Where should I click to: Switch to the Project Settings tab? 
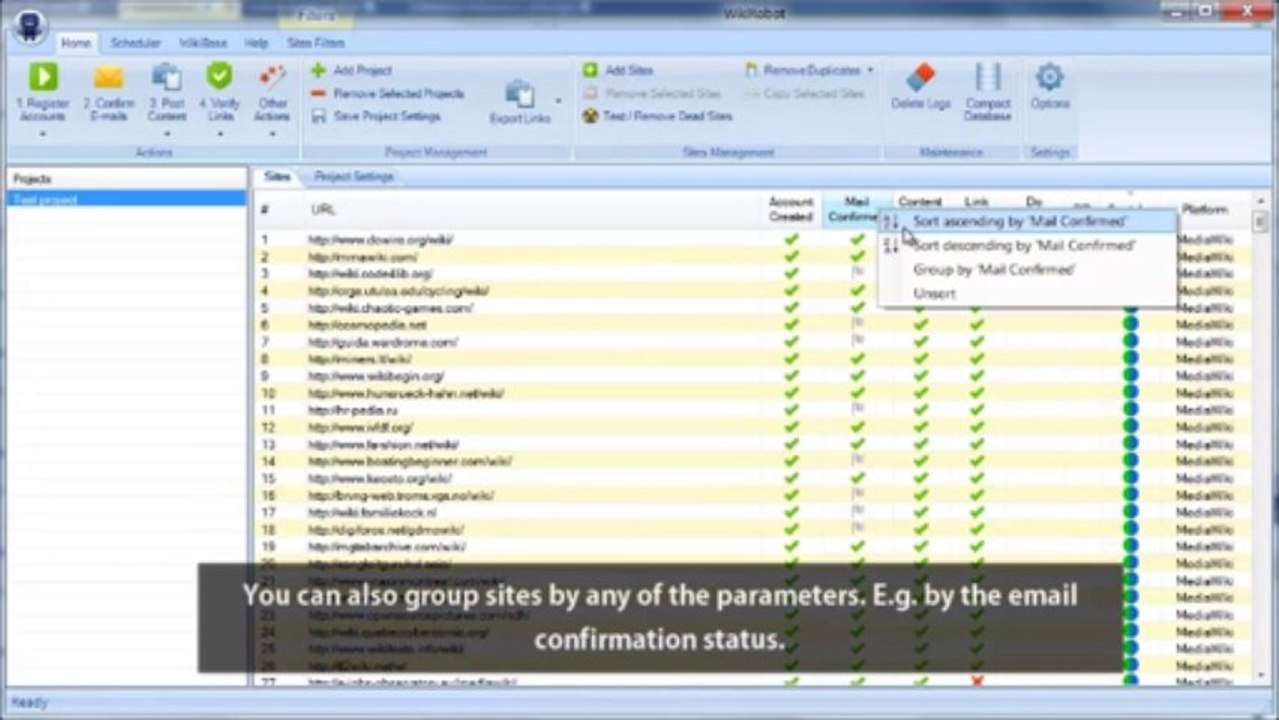354,177
